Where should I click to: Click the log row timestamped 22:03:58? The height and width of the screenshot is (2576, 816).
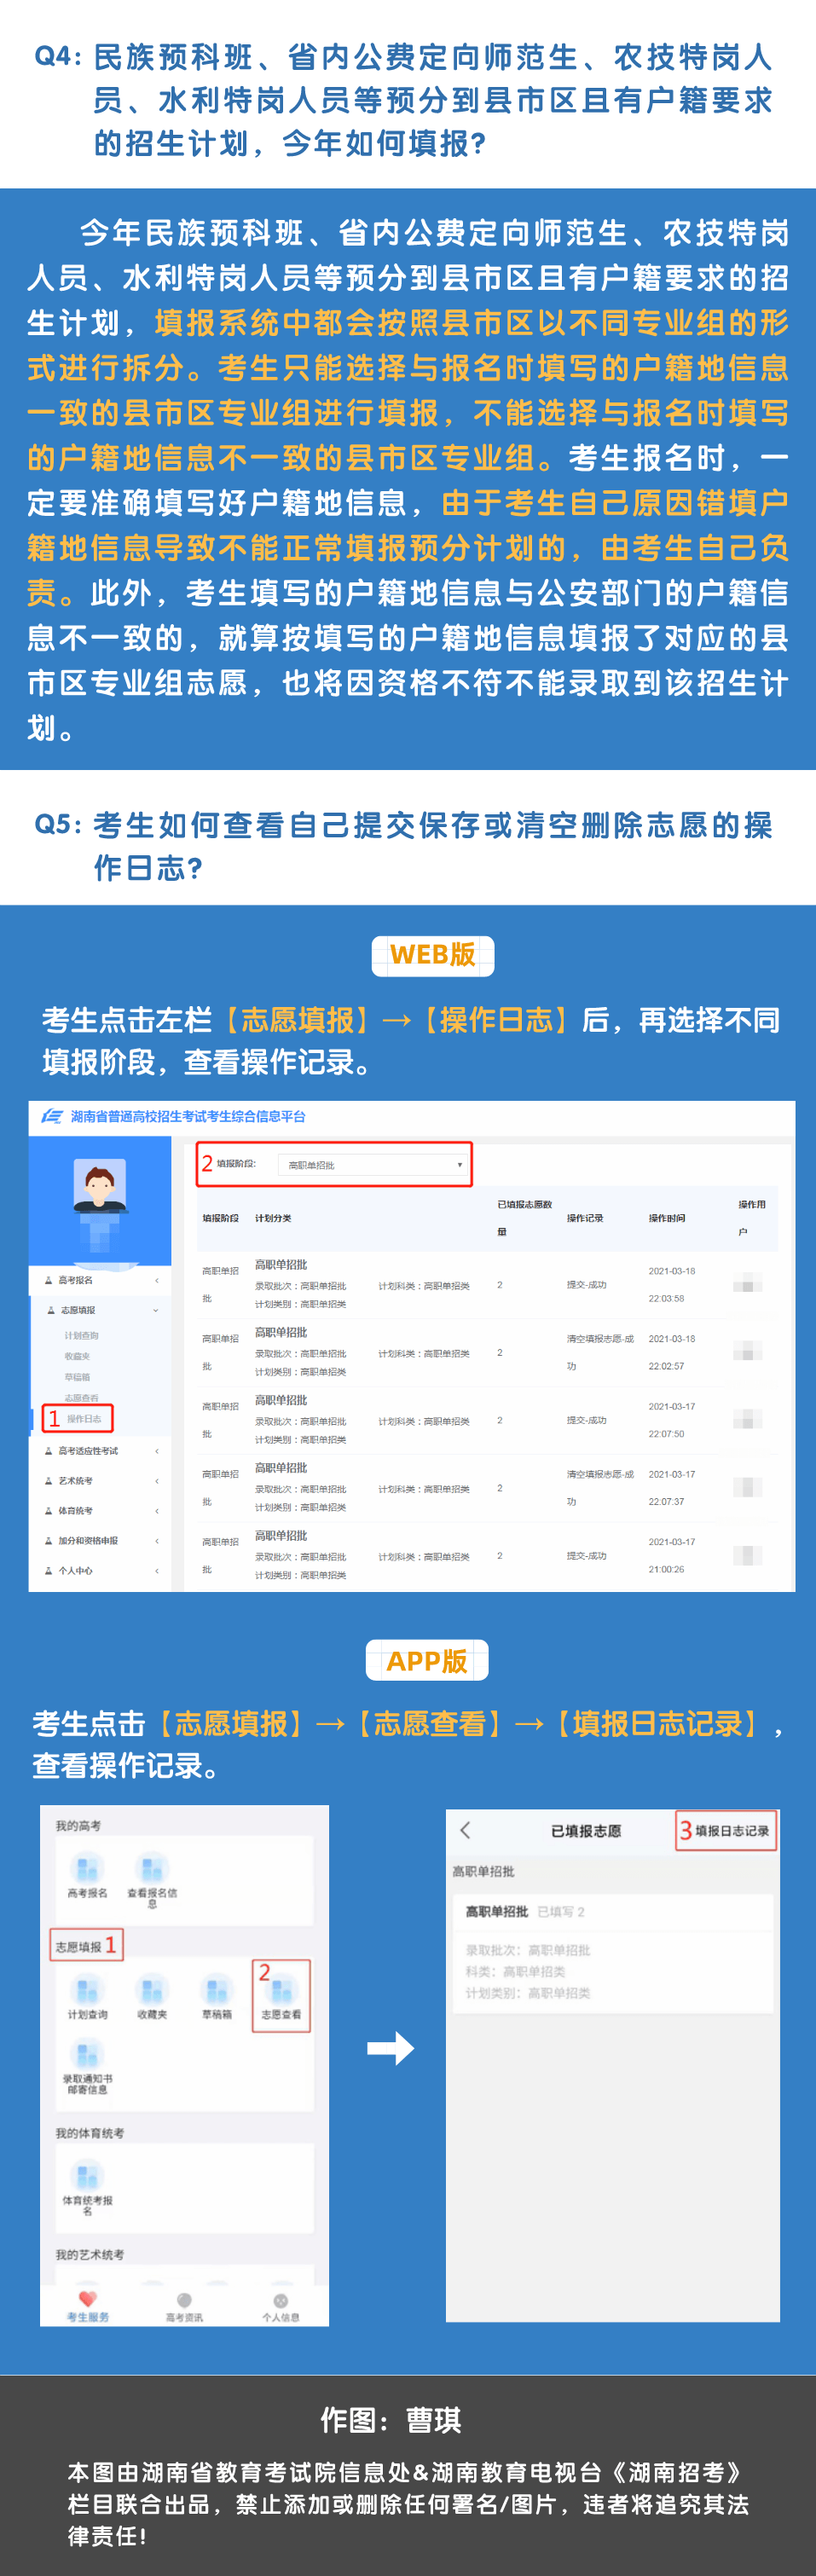tap(487, 1285)
